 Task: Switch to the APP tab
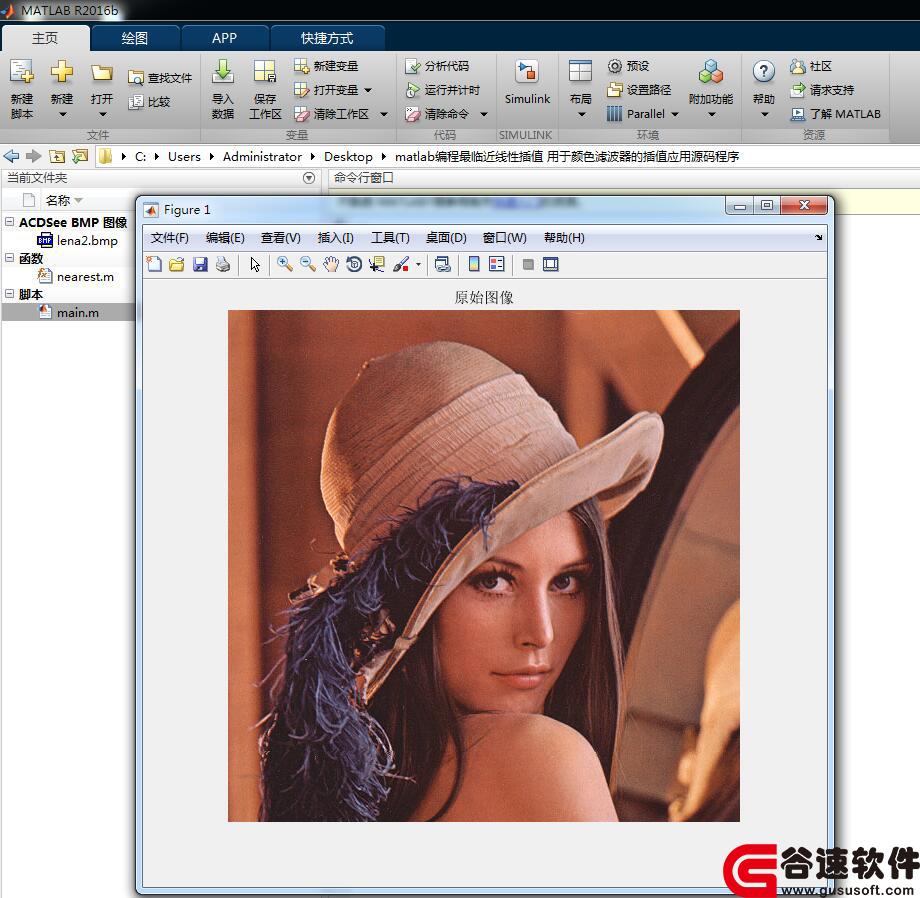pyautogui.click(x=224, y=38)
